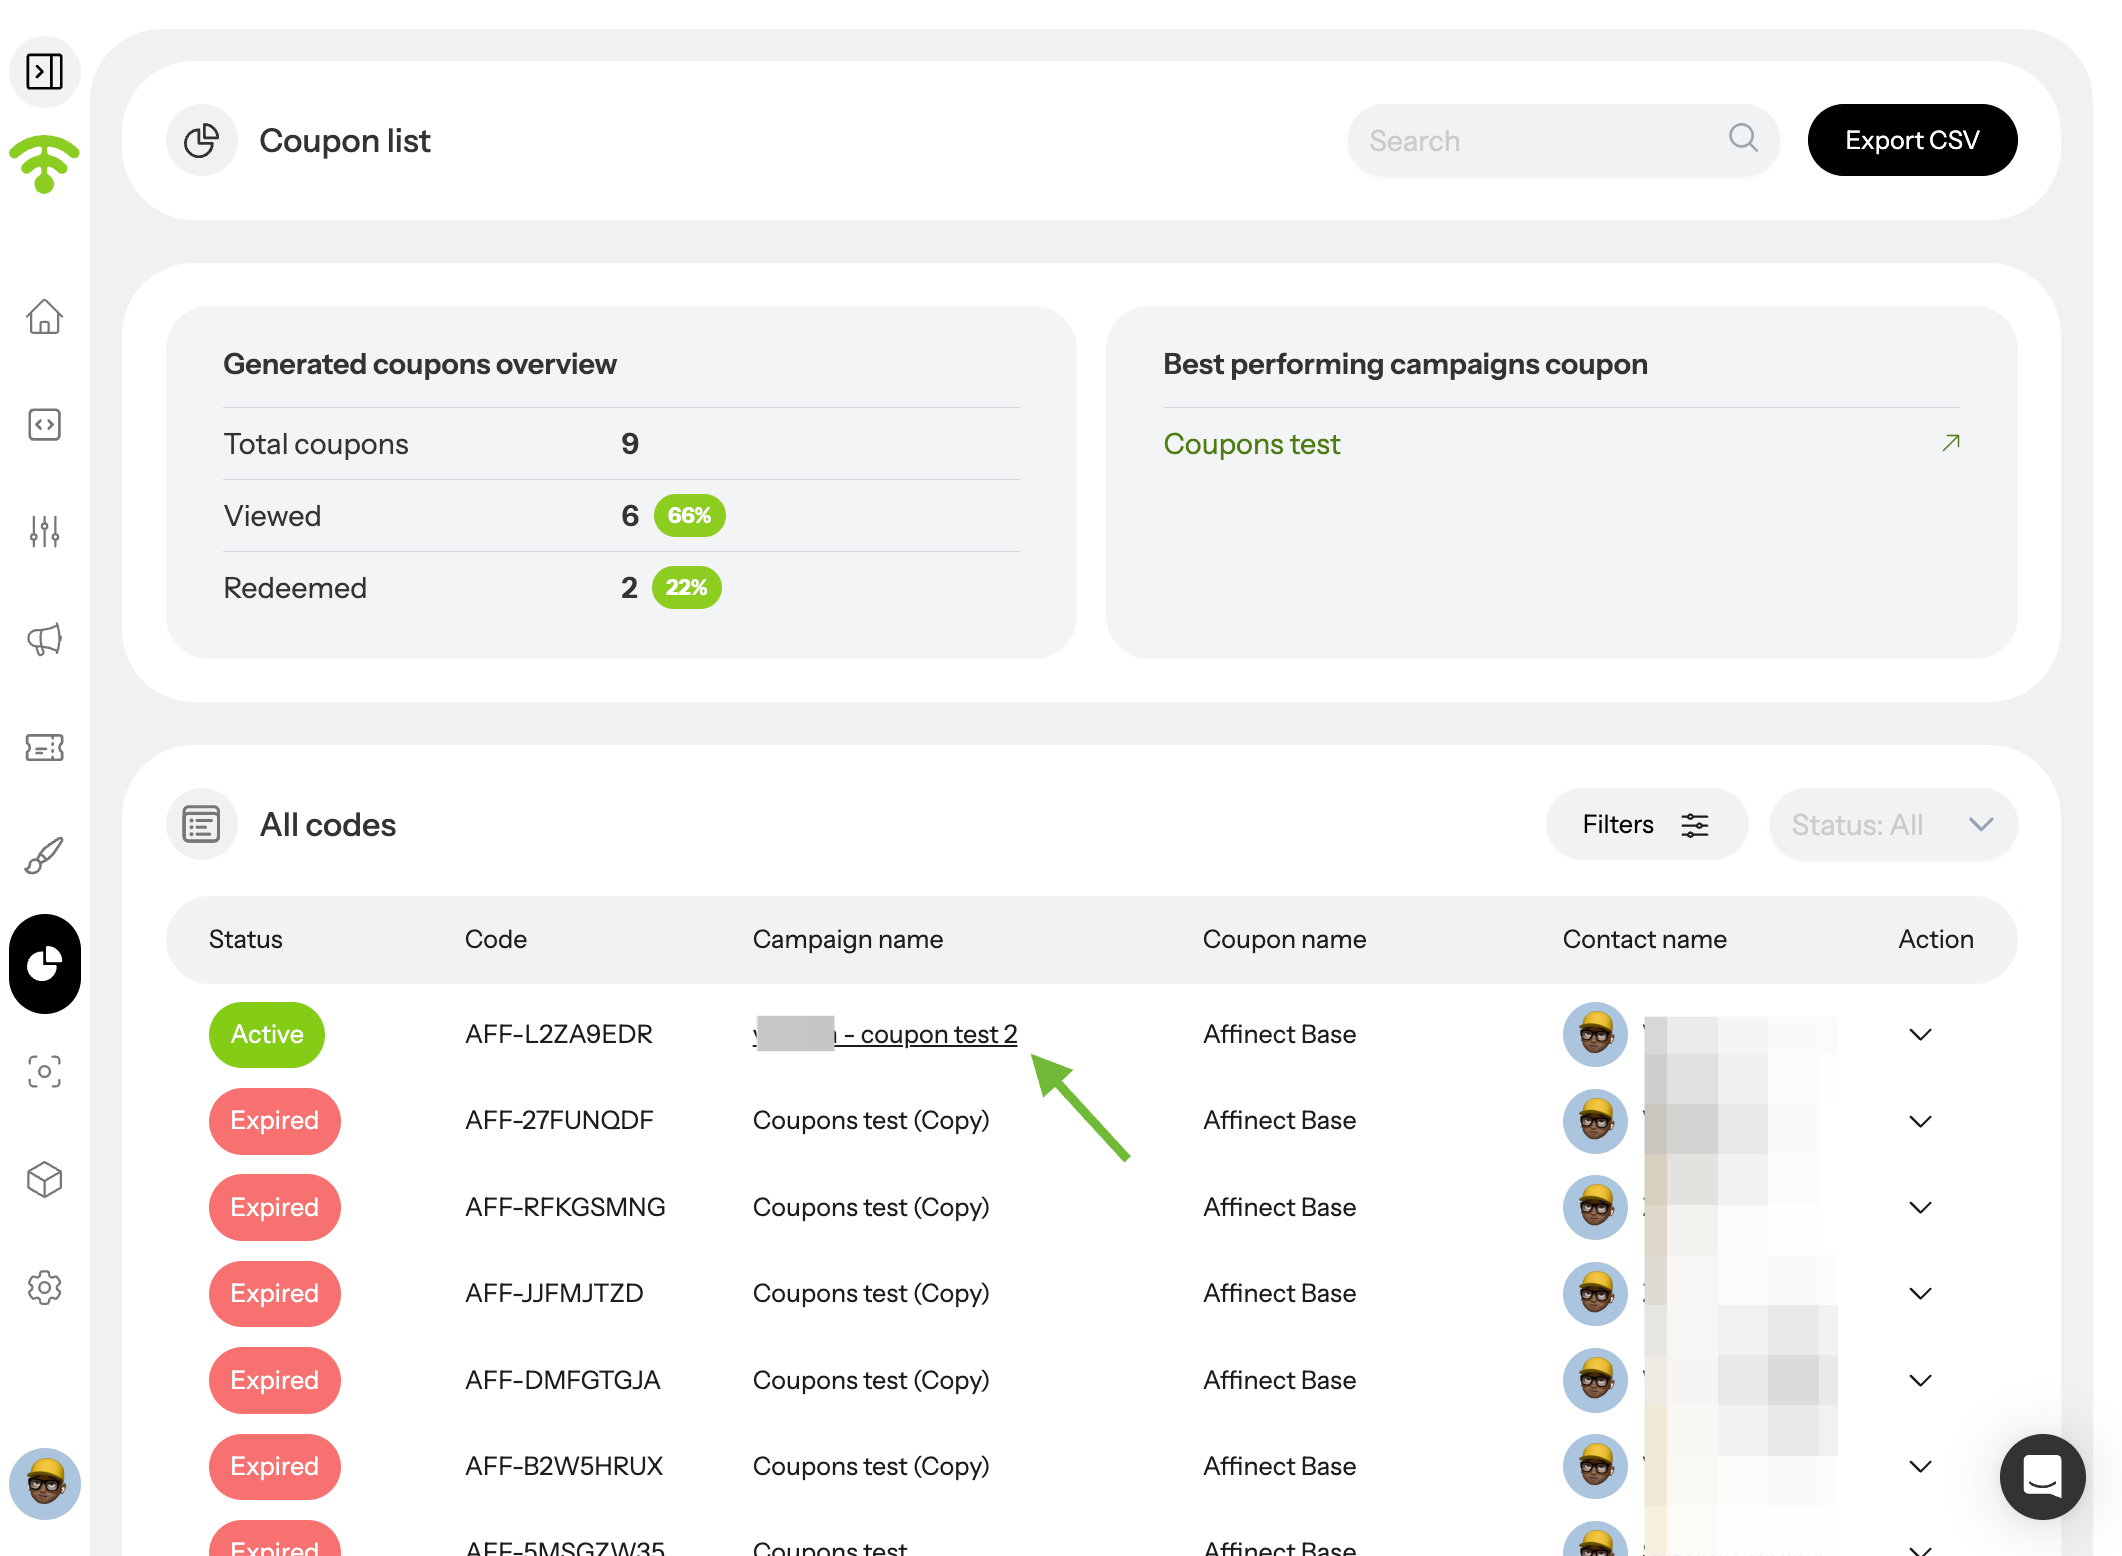
Task: Open the sliders settings icon in sidebar
Action: coord(45,532)
